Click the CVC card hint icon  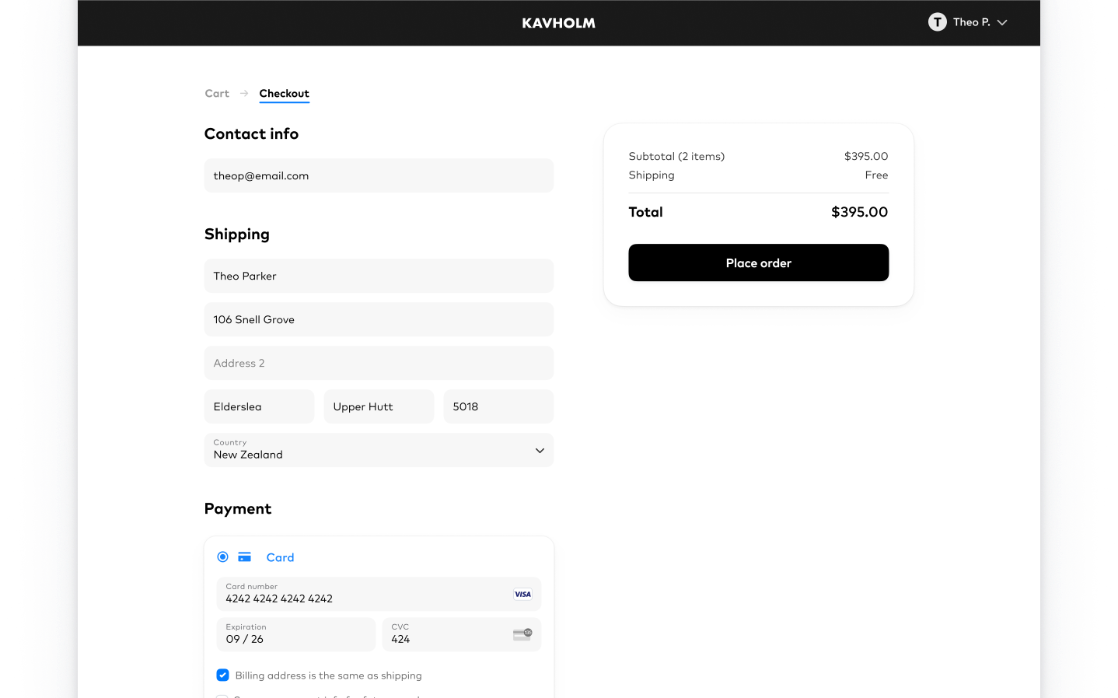[x=522, y=634]
